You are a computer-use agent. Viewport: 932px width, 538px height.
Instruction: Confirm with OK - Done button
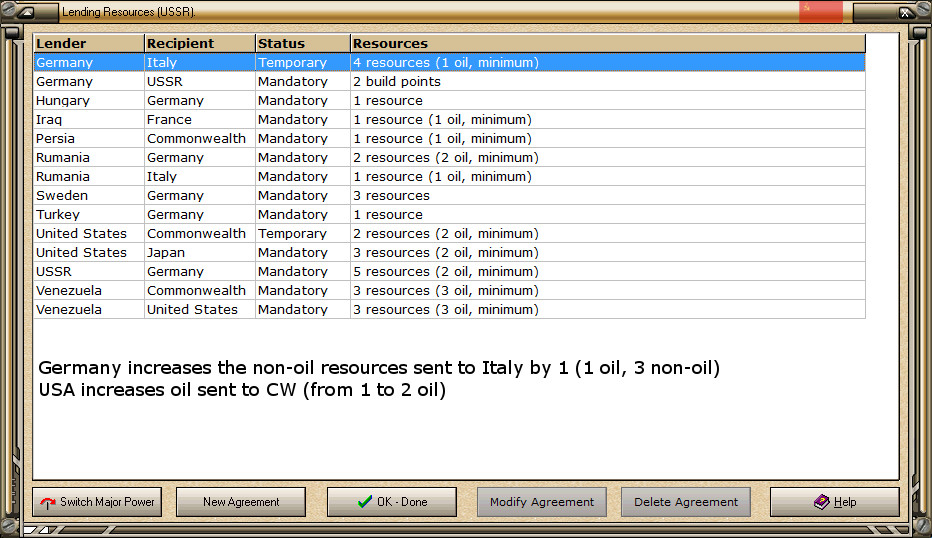click(x=392, y=502)
